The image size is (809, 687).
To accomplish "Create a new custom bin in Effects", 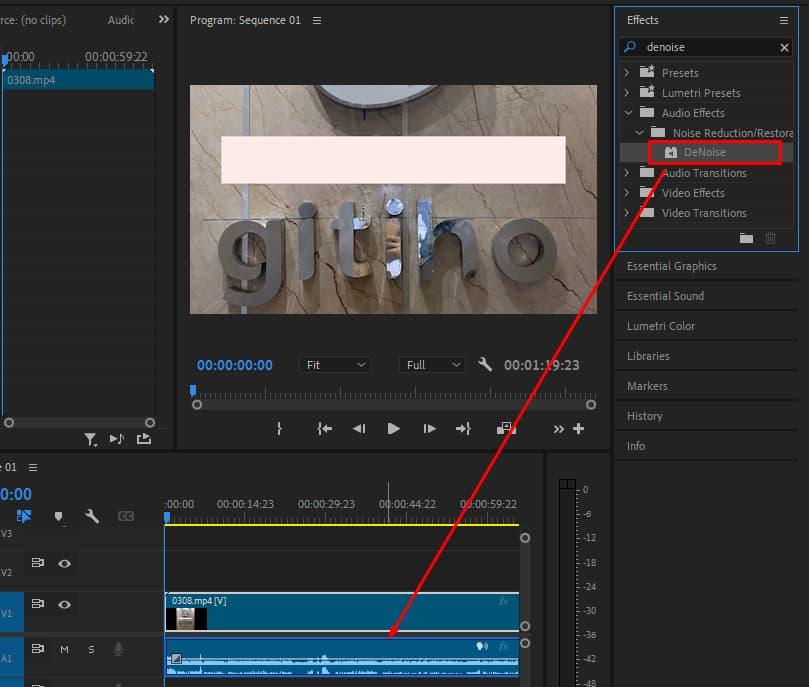I will click(x=746, y=238).
